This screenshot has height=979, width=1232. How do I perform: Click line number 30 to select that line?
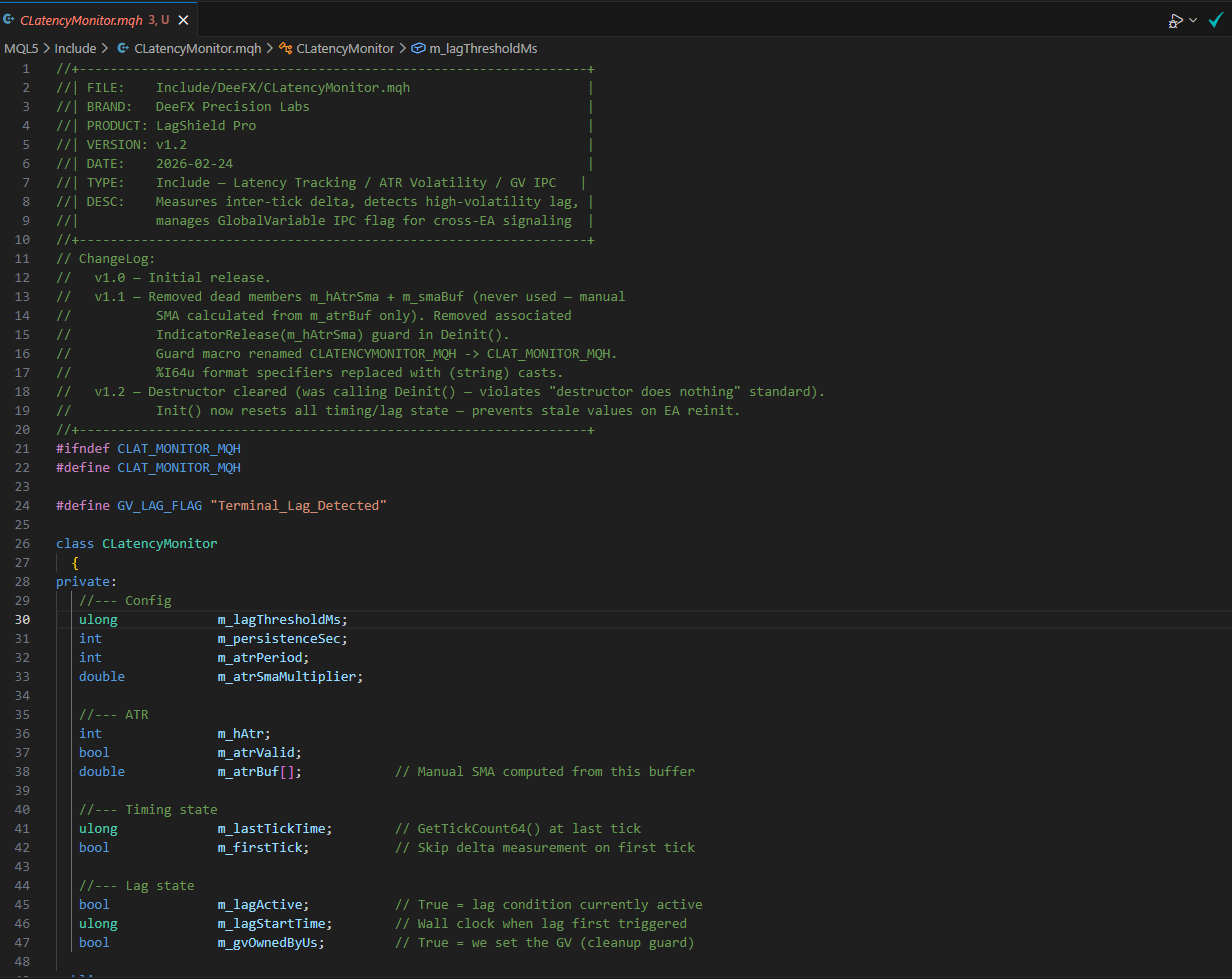[x=25, y=619]
